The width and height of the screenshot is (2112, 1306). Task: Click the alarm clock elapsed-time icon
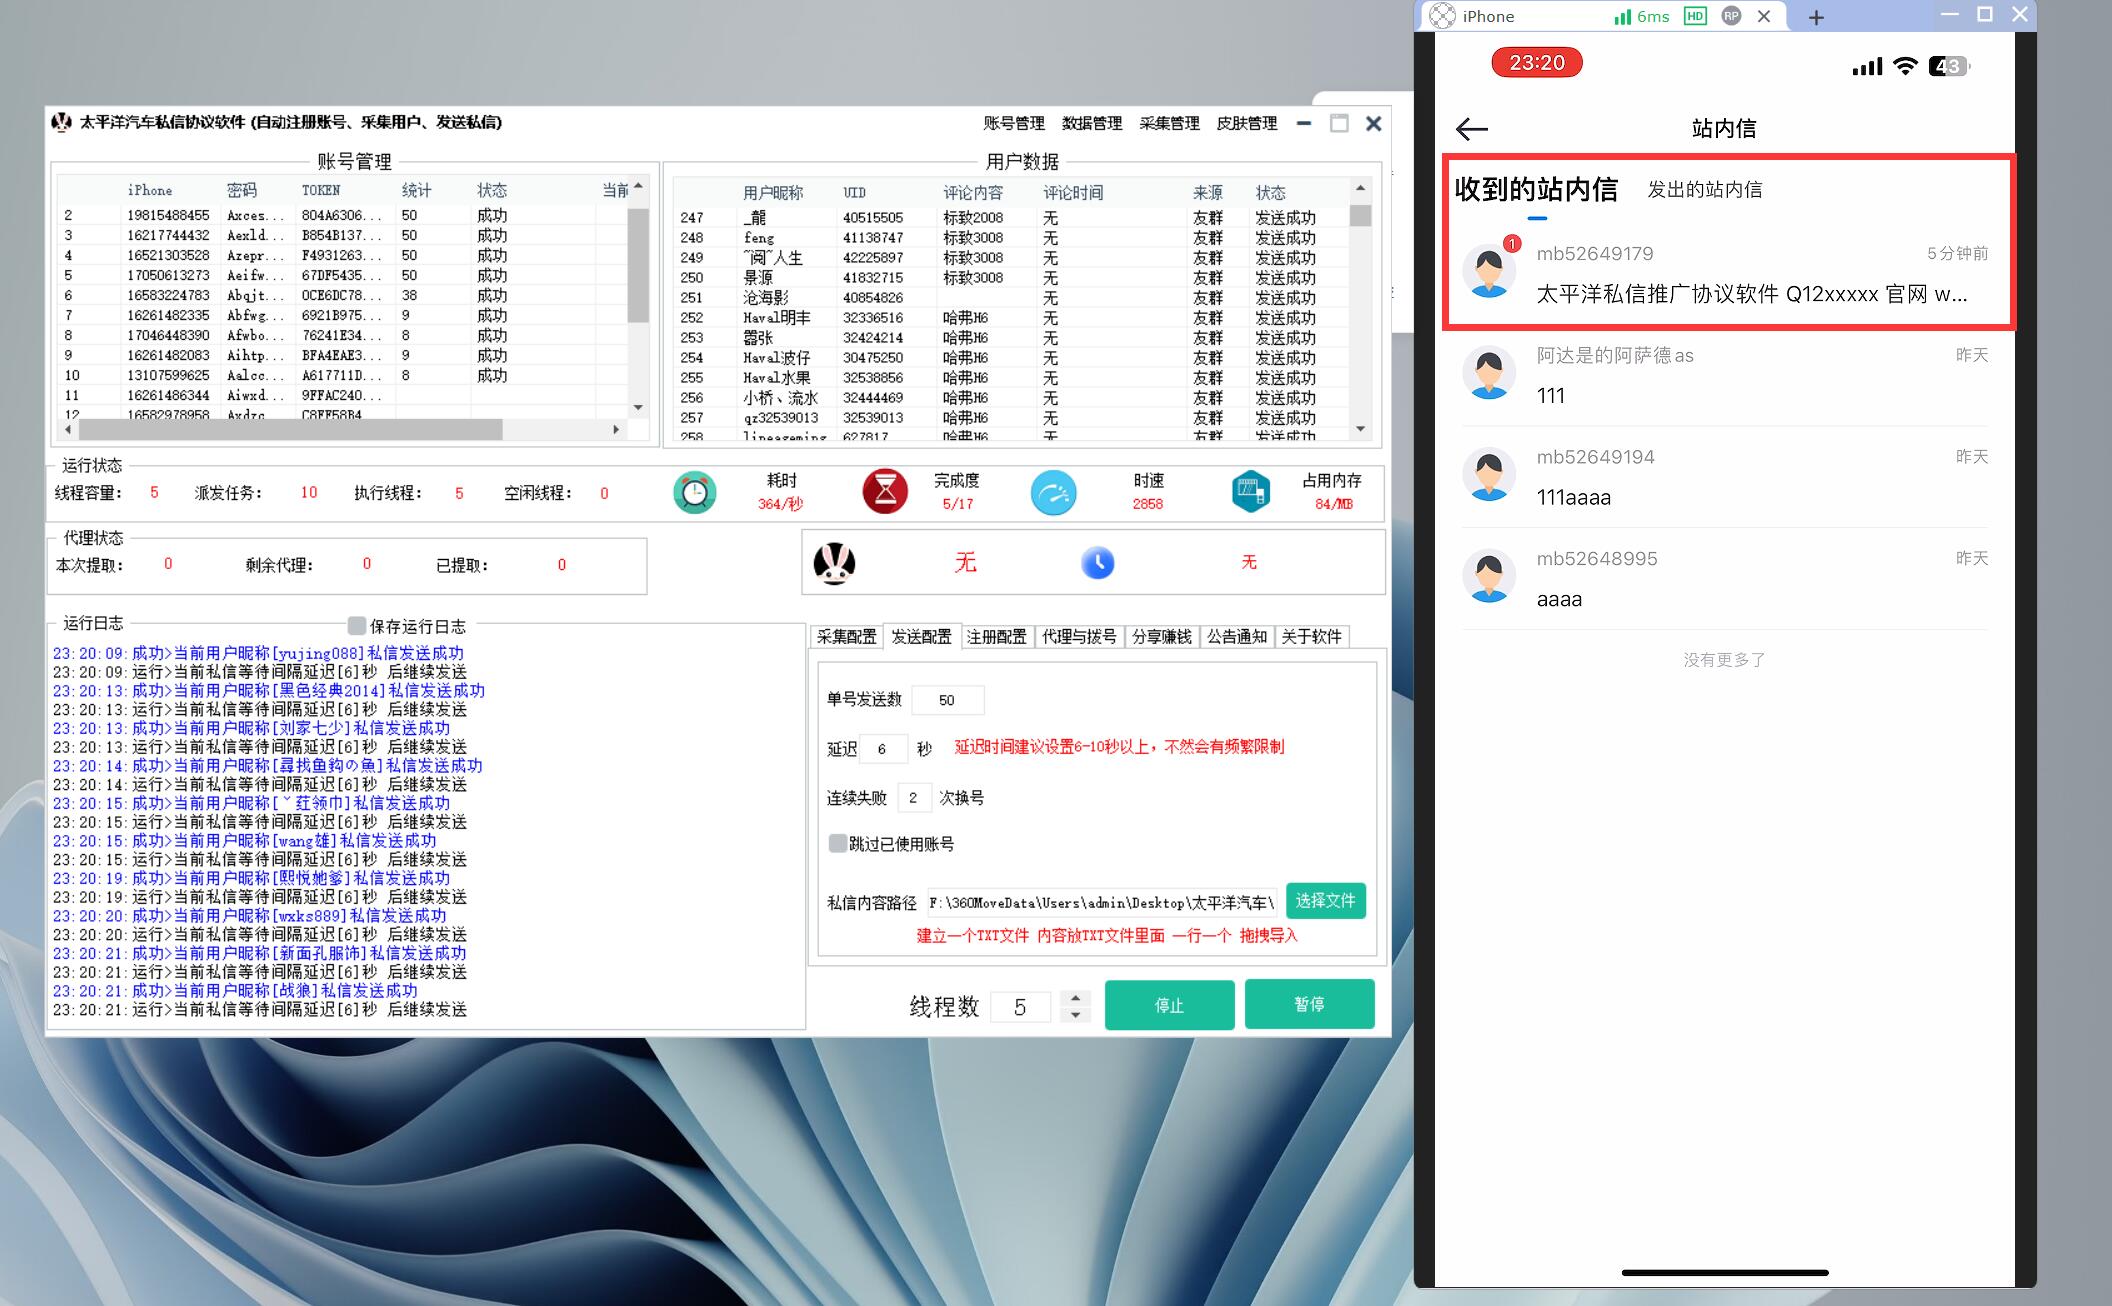pos(694,492)
